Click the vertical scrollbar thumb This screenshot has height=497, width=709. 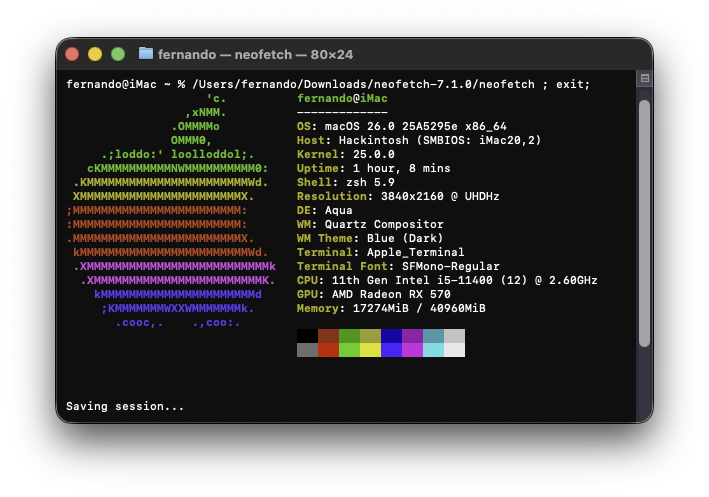click(x=644, y=223)
